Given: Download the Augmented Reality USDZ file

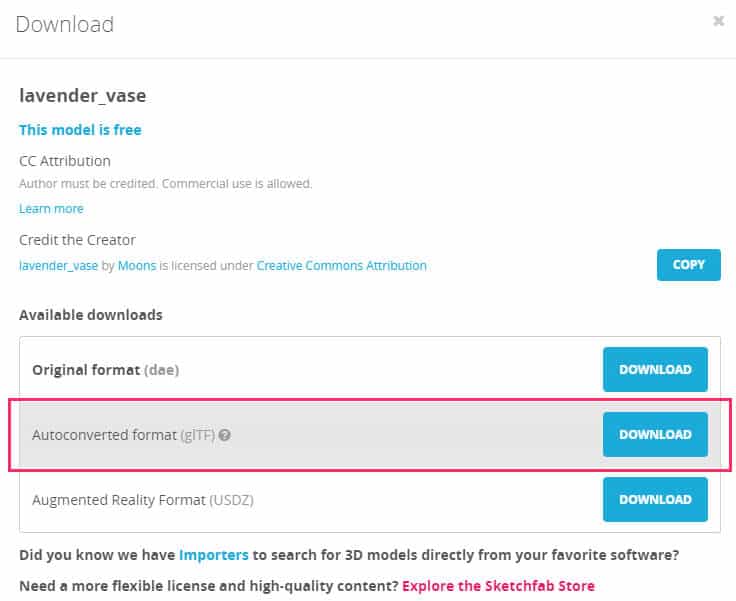Looking at the screenshot, I should click(x=655, y=499).
